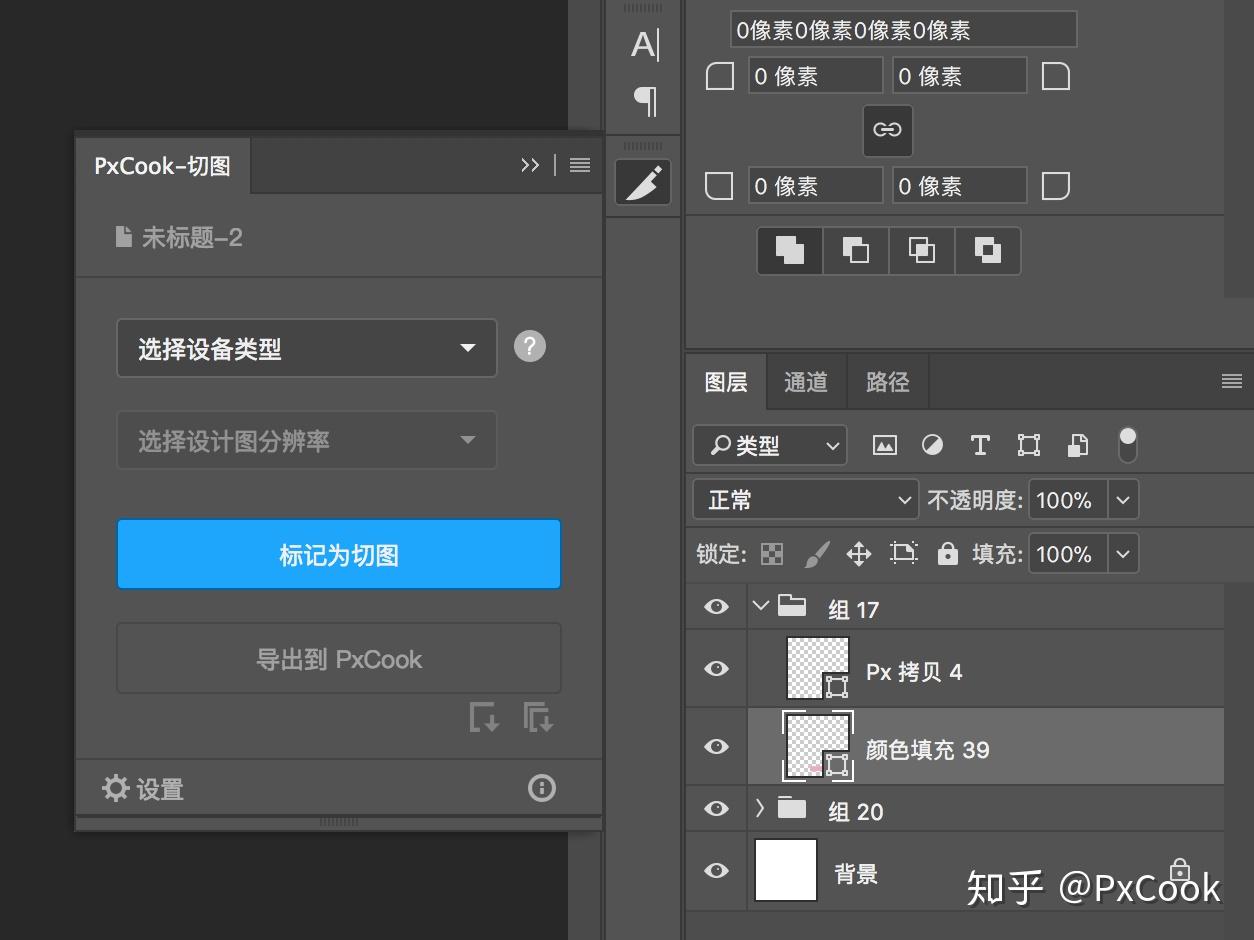Click the filter for text layers icon

(979, 445)
